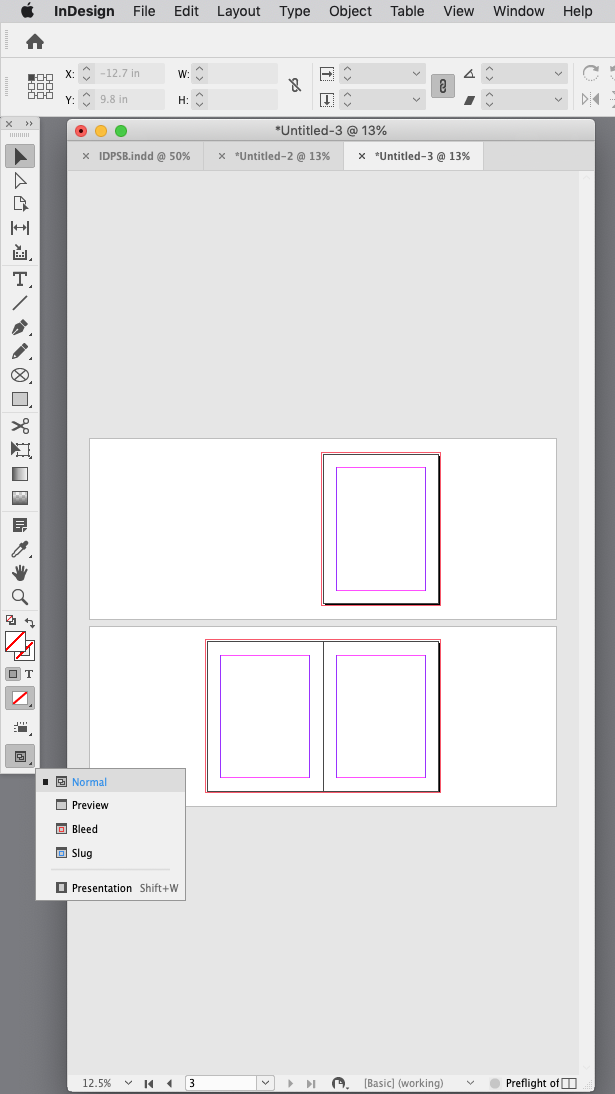Select the Hand tool
Screen dimensions: 615x1094
20,573
